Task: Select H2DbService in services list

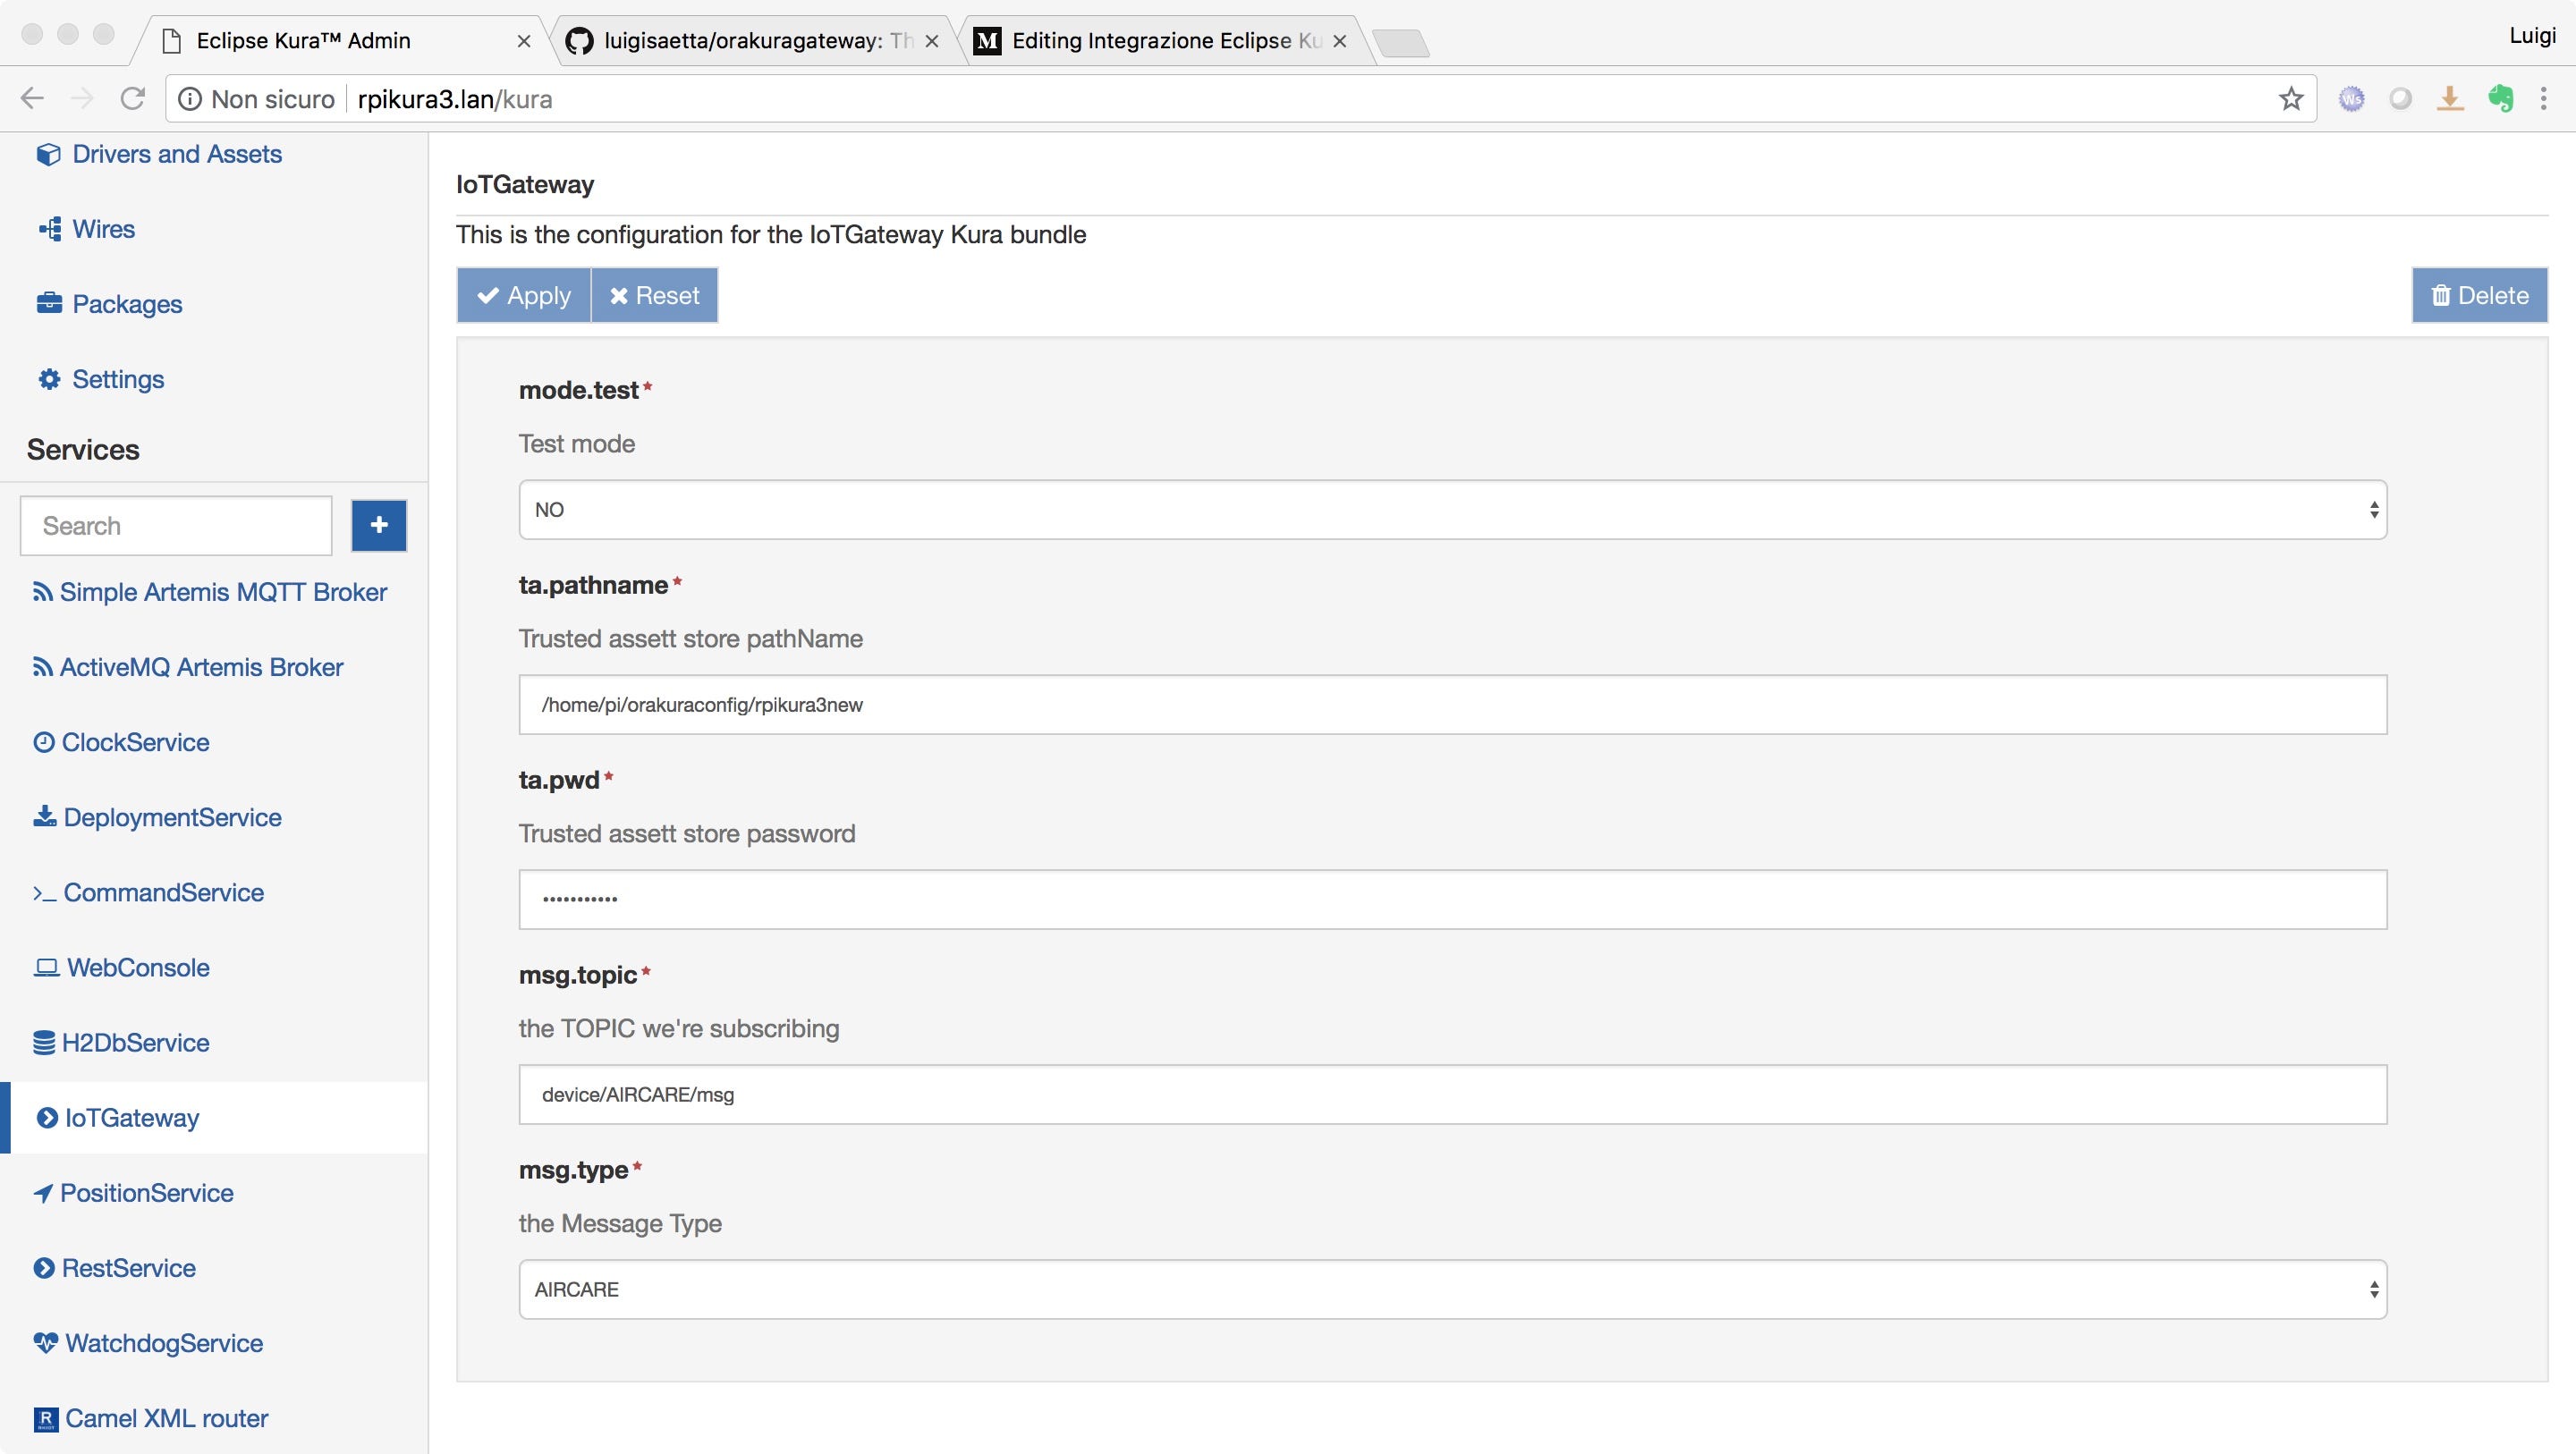Action: (135, 1042)
